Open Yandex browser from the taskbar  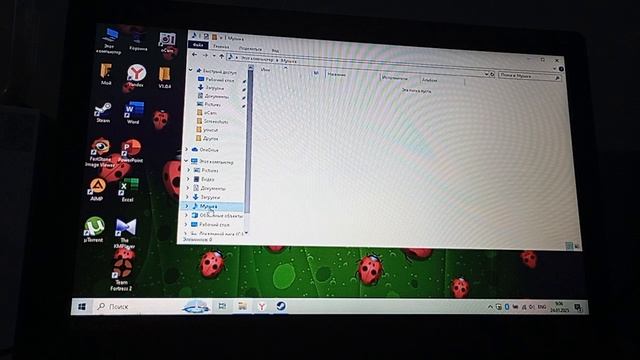[262, 306]
